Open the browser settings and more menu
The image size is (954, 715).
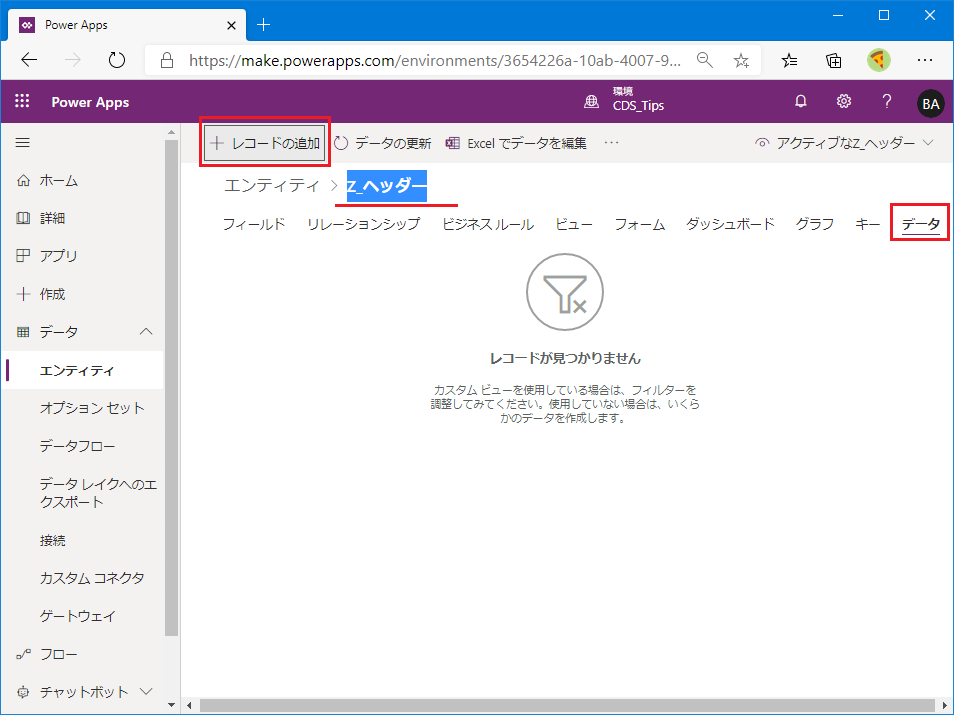(925, 60)
